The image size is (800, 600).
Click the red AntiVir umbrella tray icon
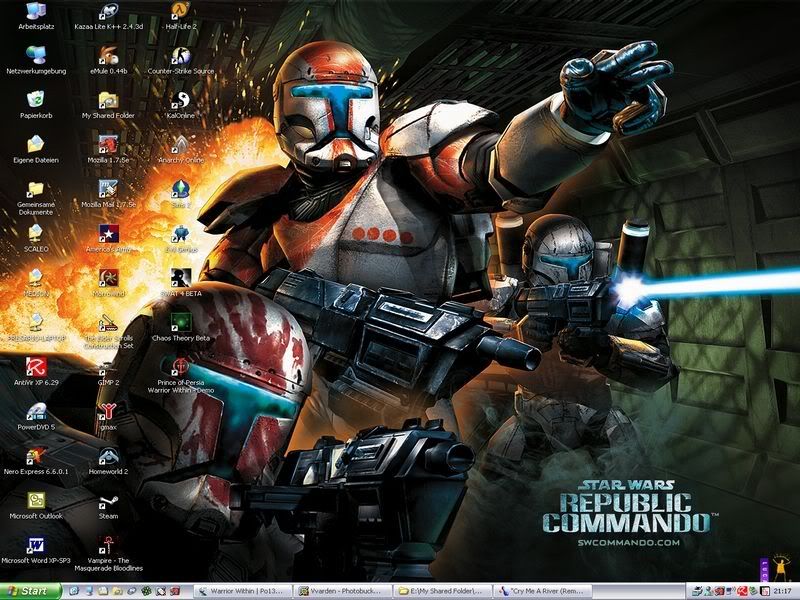pos(742,591)
